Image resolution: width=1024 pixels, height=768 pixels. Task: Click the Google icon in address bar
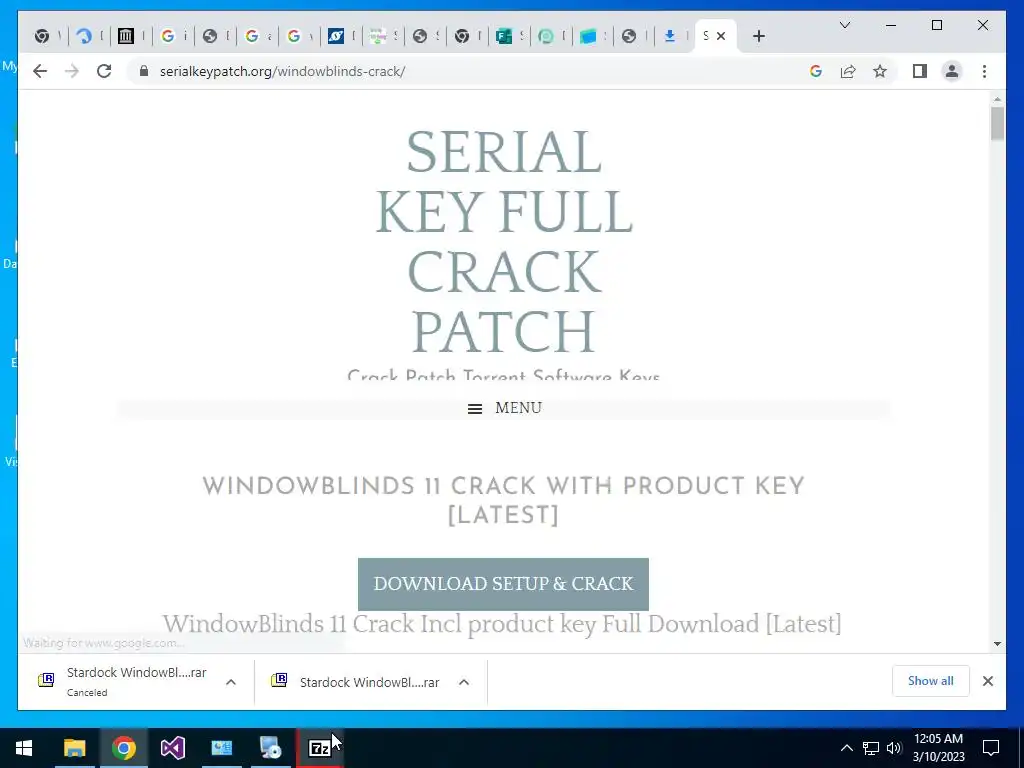[816, 71]
